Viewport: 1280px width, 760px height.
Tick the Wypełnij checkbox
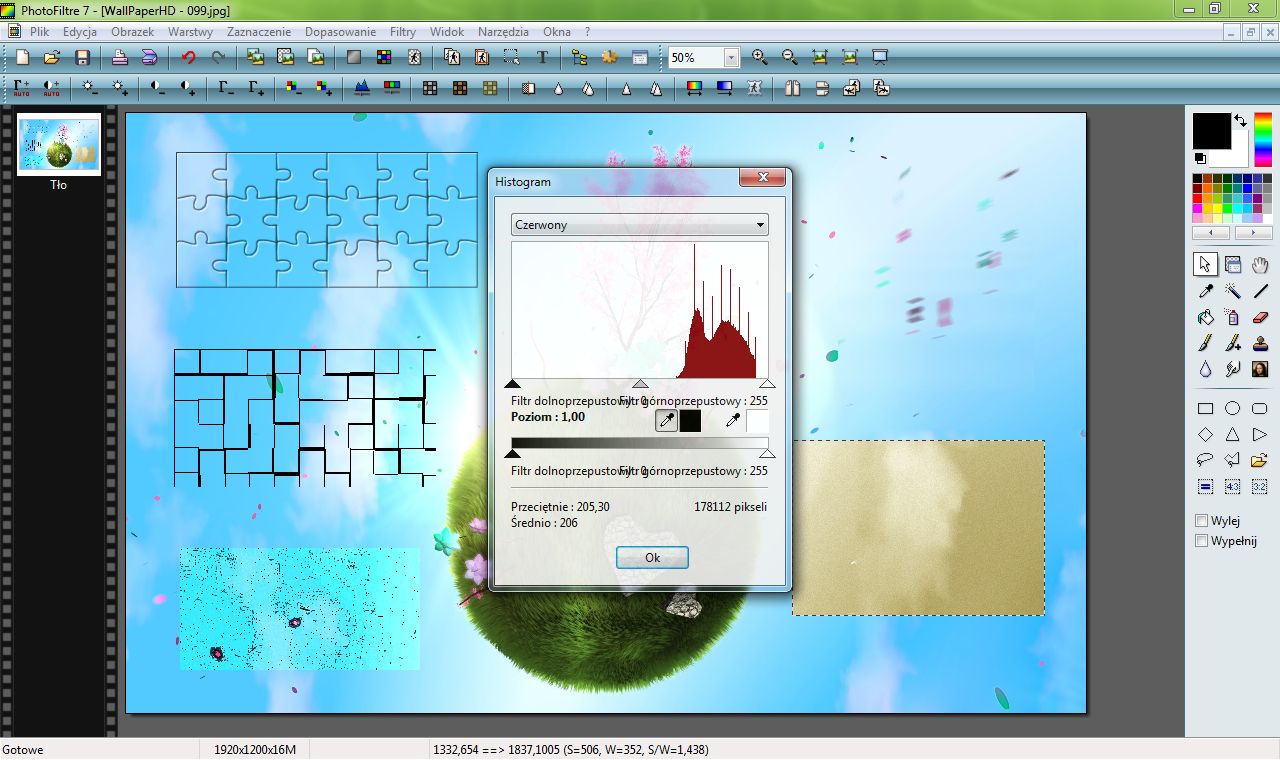(1202, 541)
